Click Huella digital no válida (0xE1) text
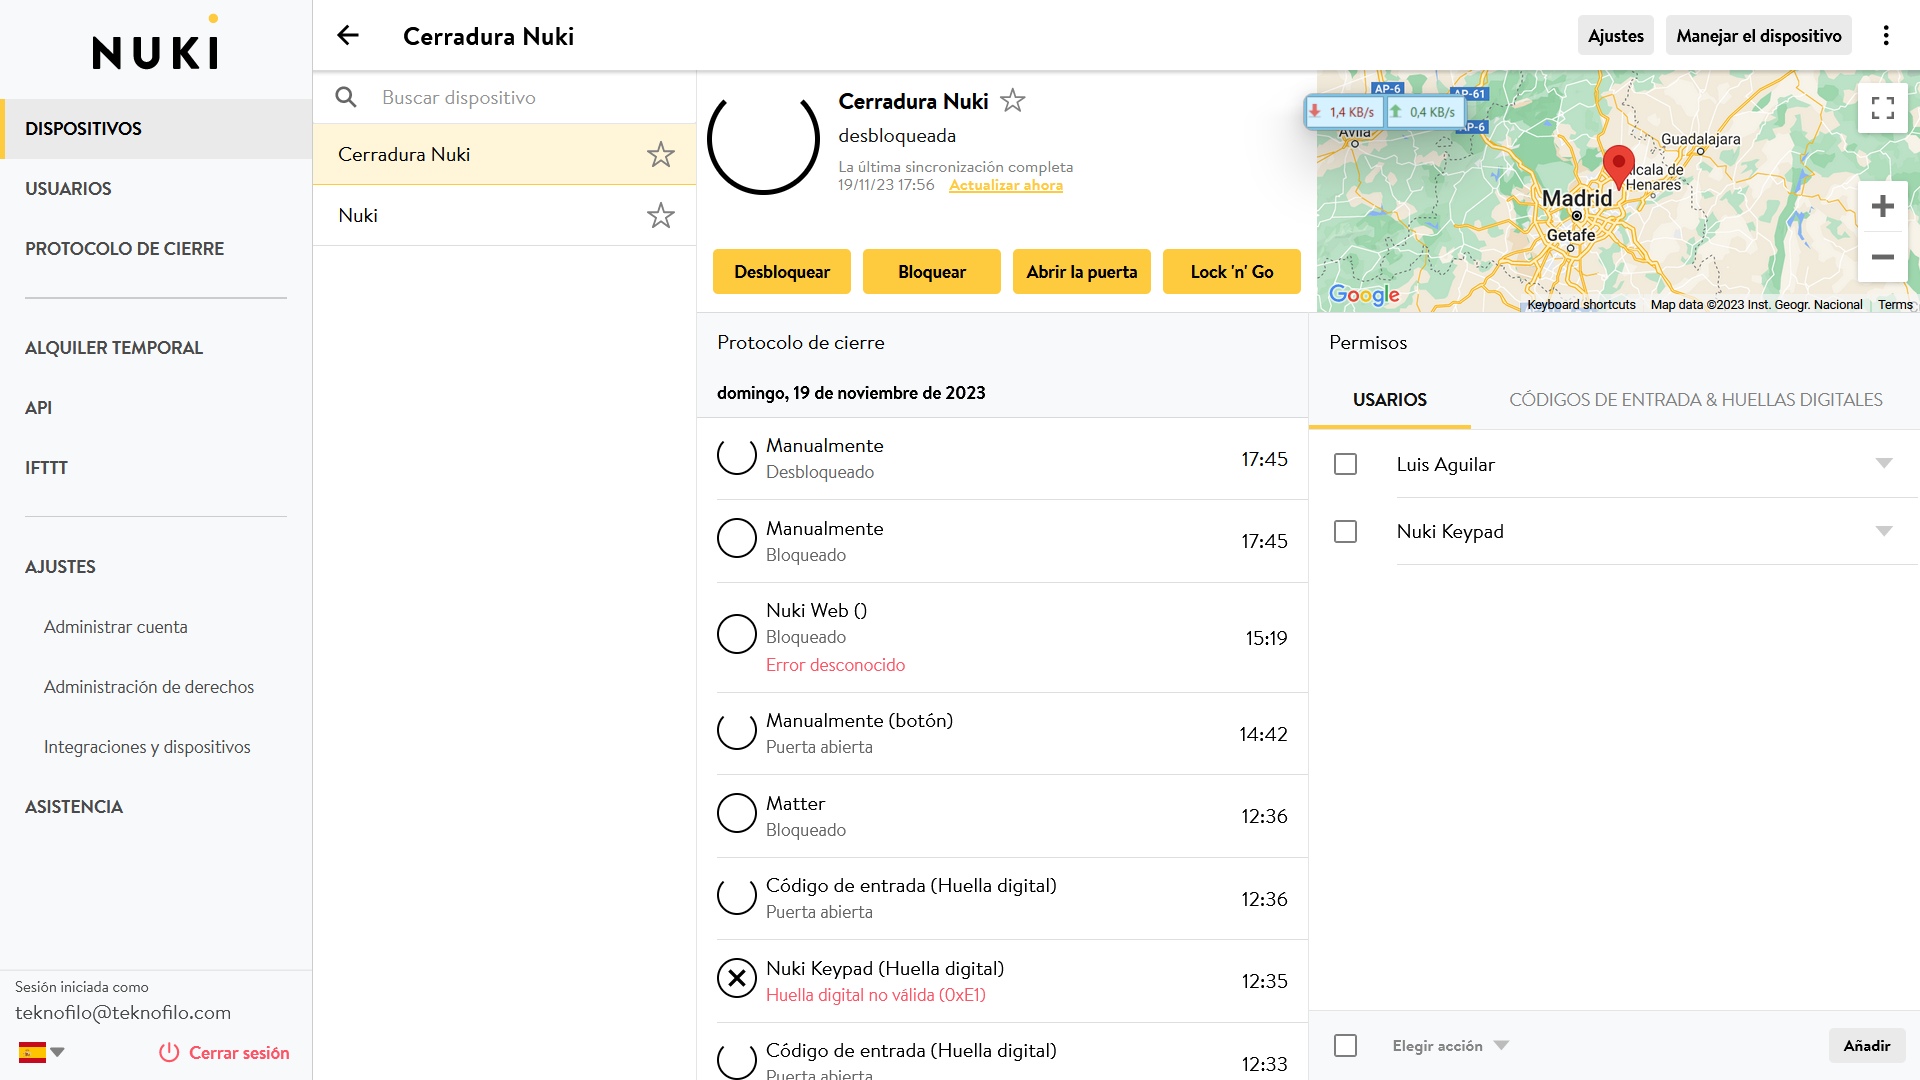This screenshot has width=1920, height=1080. click(876, 995)
